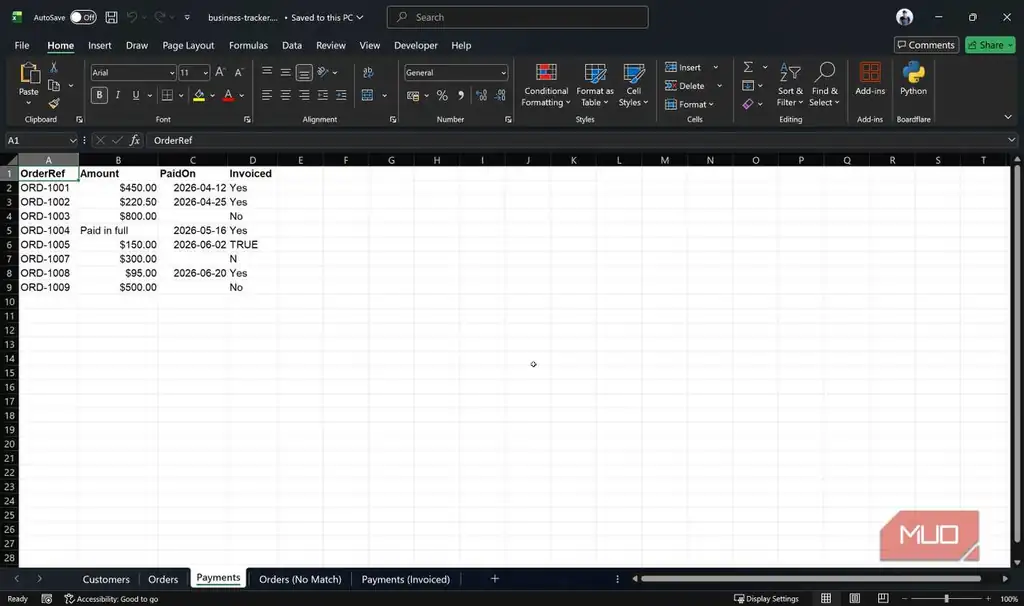Apply the yellow fill color
1024x606 pixels.
click(199, 96)
